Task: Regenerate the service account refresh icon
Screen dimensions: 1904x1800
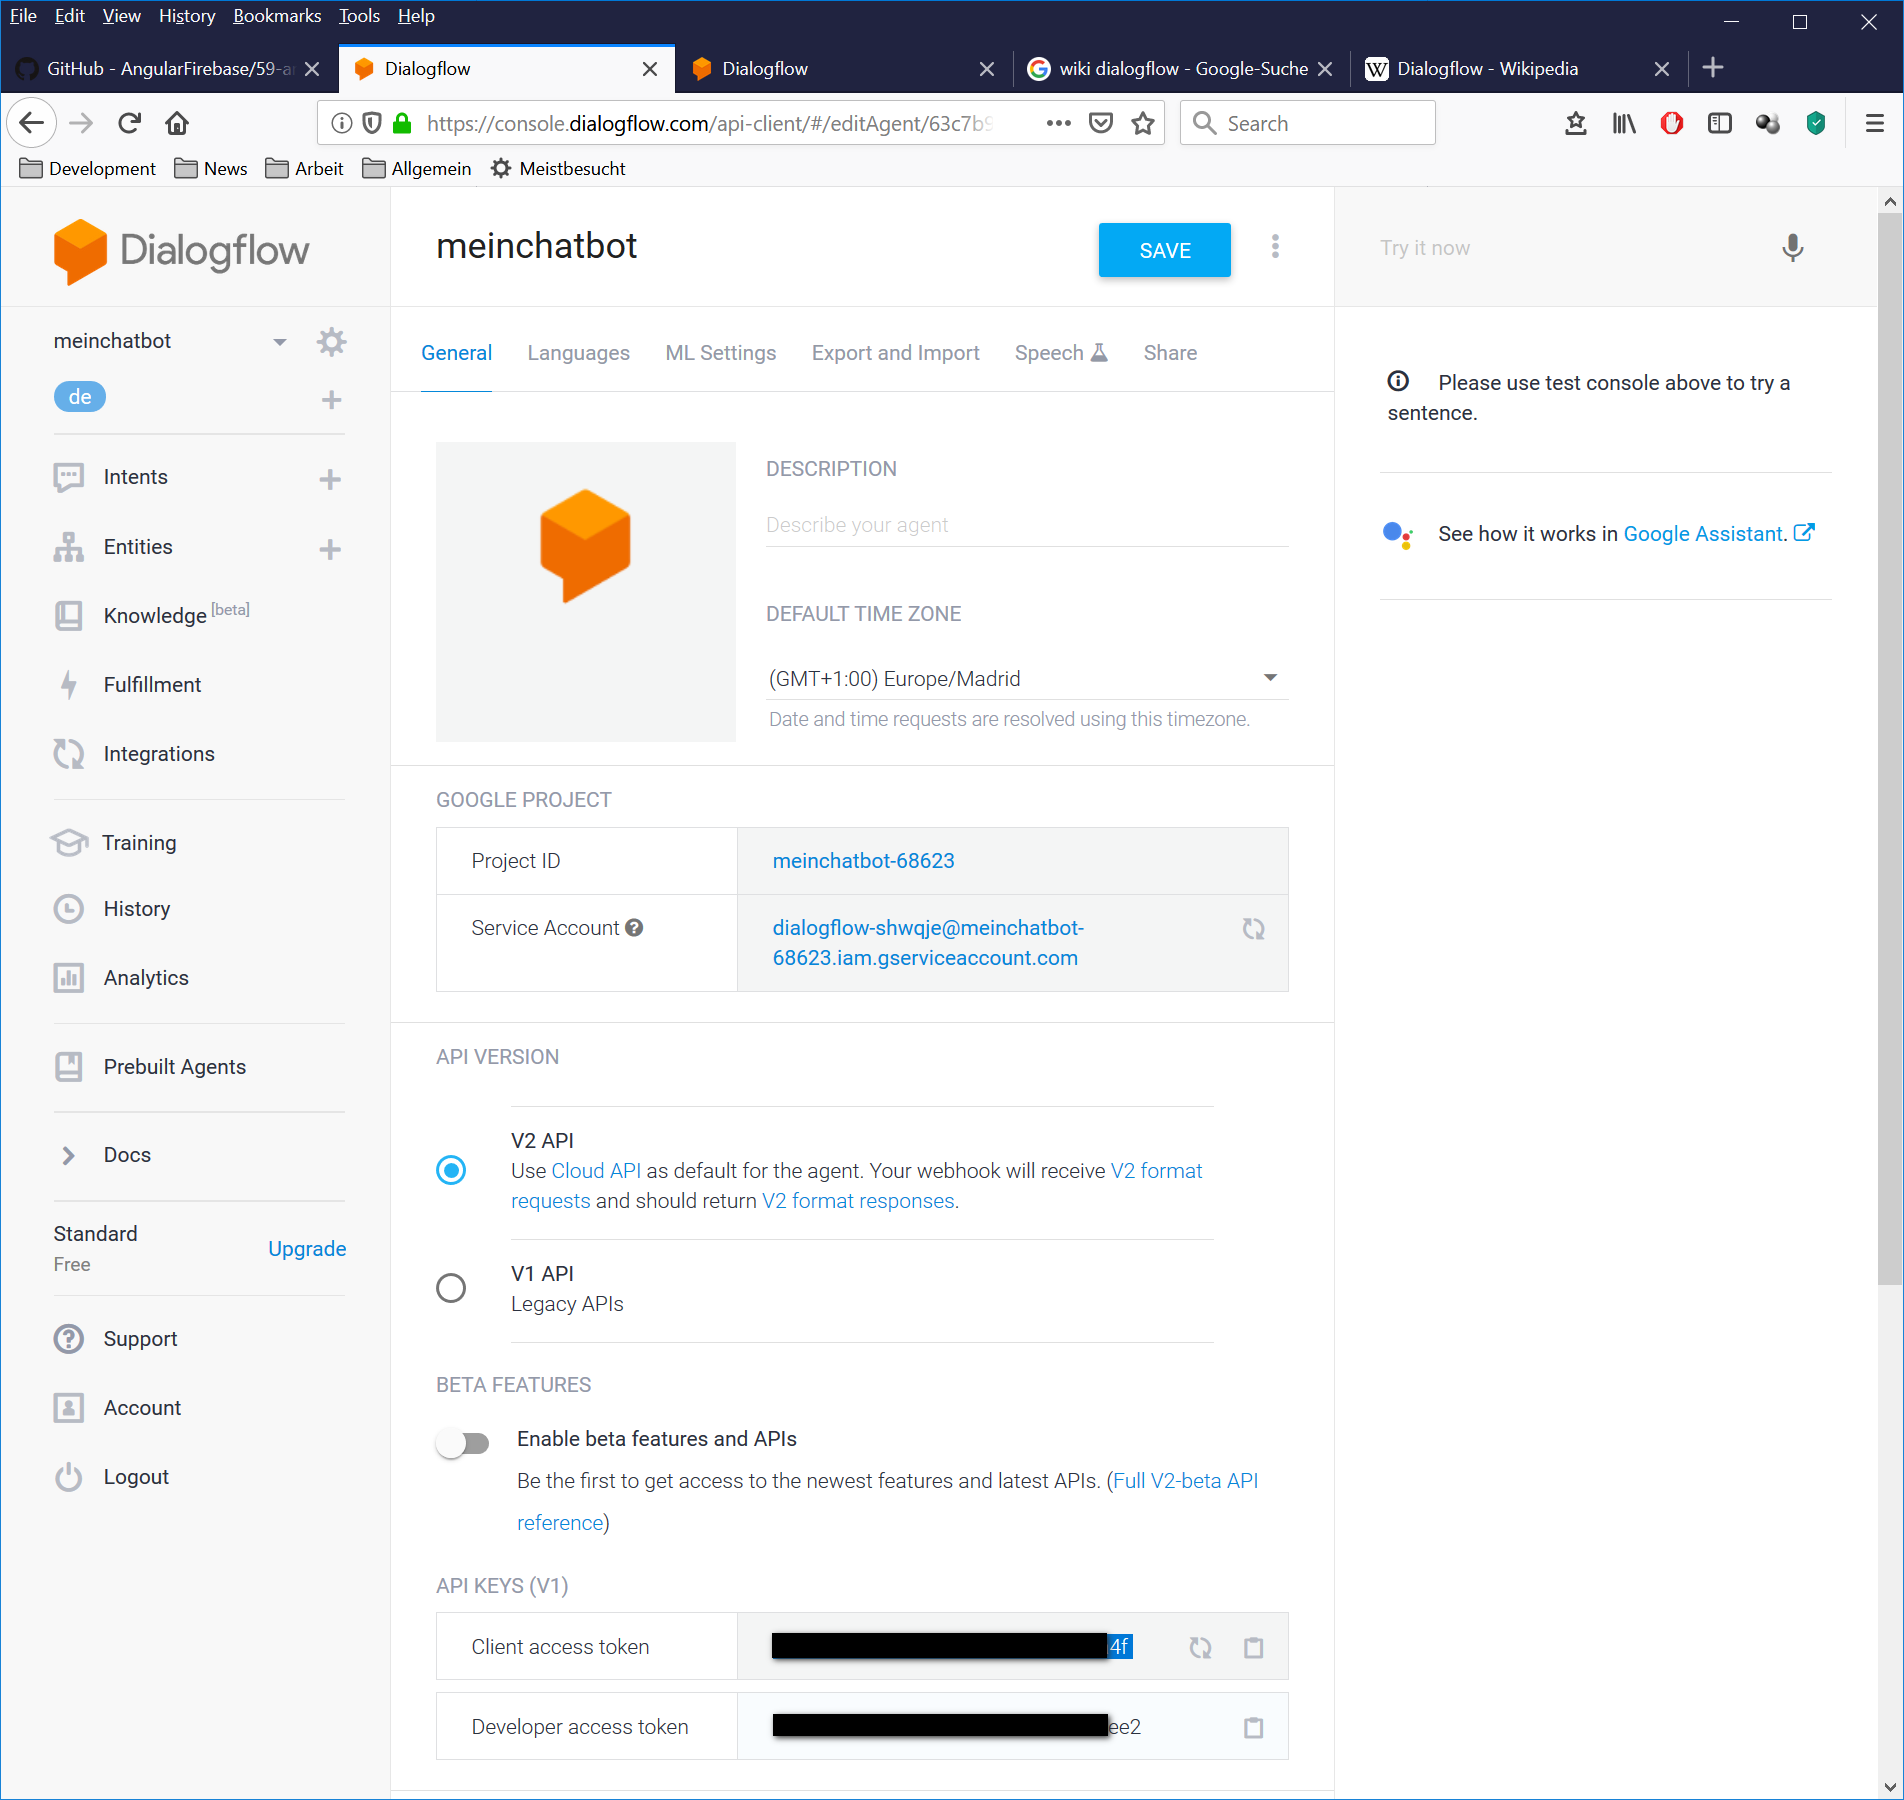Action: pyautogui.click(x=1253, y=929)
